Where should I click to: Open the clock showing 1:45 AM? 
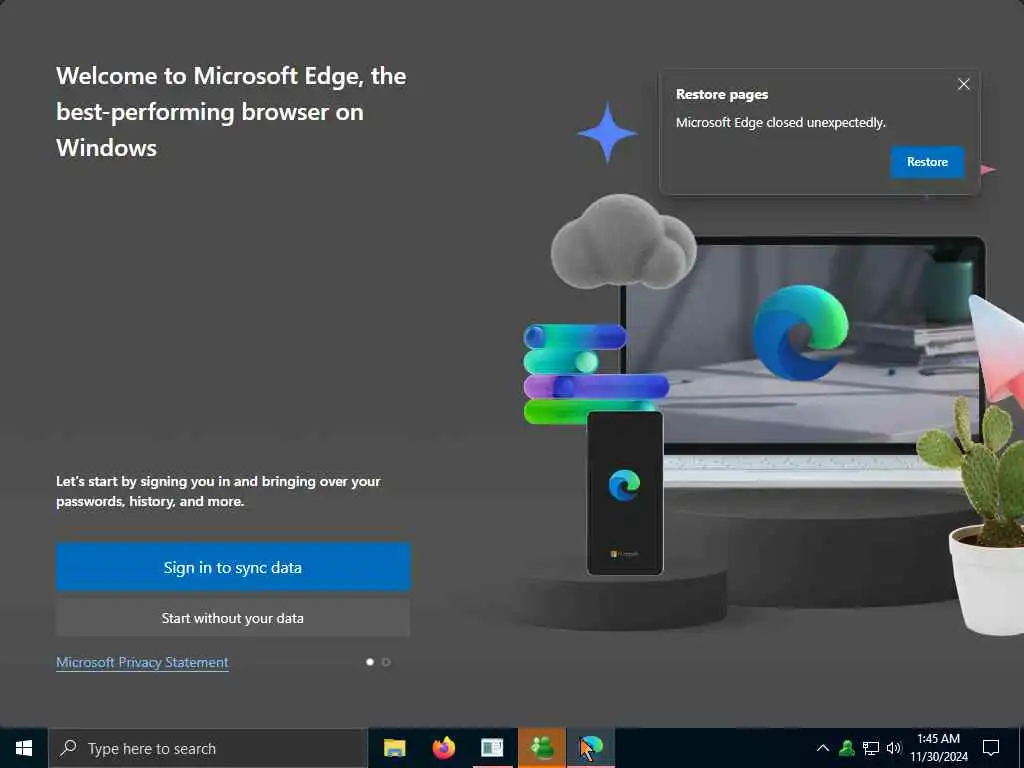click(938, 748)
